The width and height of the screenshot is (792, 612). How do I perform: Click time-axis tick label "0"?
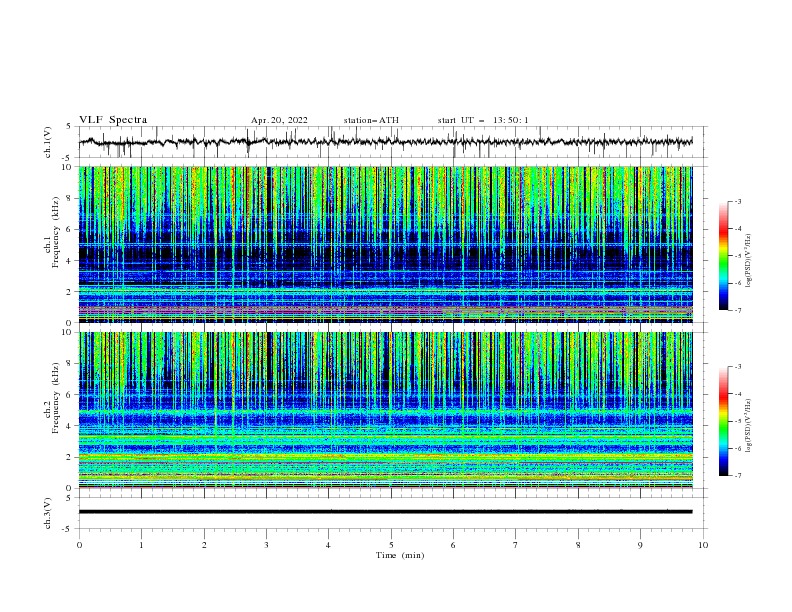[79, 545]
